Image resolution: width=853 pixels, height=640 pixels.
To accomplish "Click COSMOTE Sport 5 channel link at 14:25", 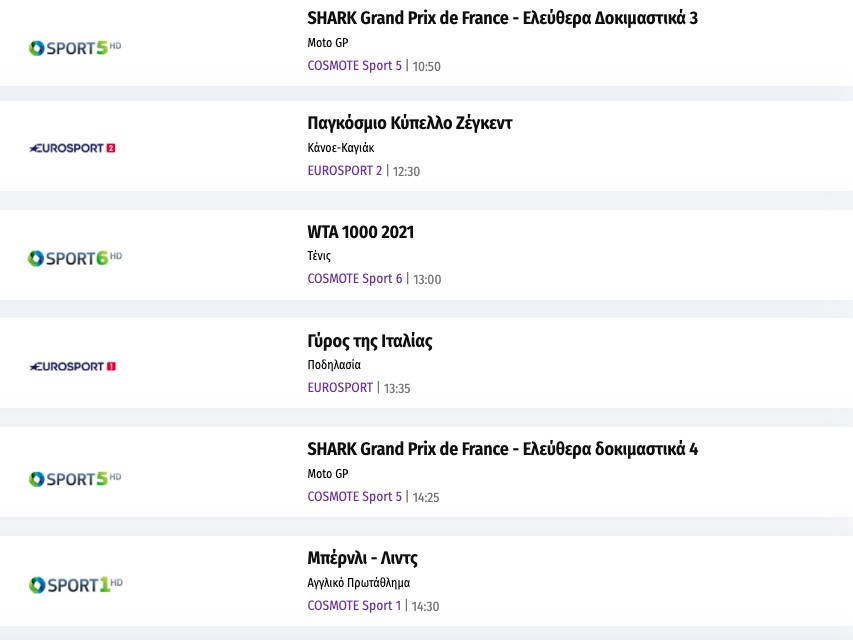I will [x=354, y=497].
